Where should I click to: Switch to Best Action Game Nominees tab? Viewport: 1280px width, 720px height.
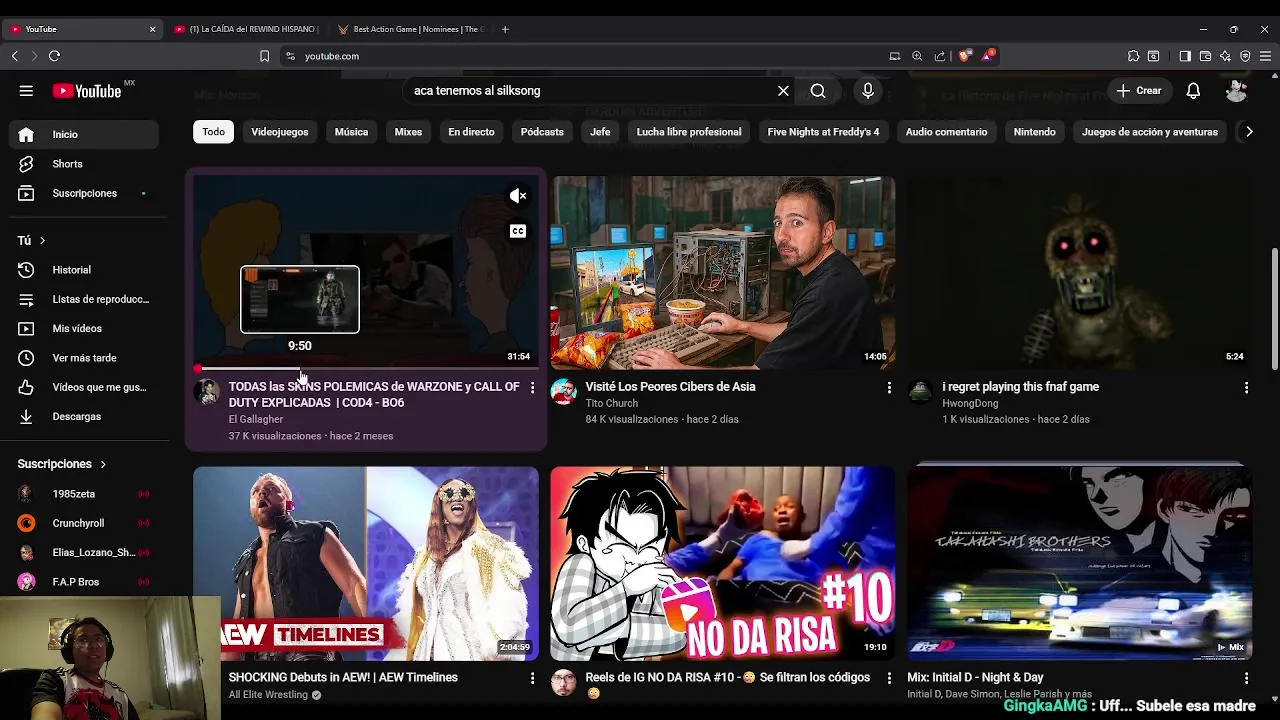tap(412, 29)
